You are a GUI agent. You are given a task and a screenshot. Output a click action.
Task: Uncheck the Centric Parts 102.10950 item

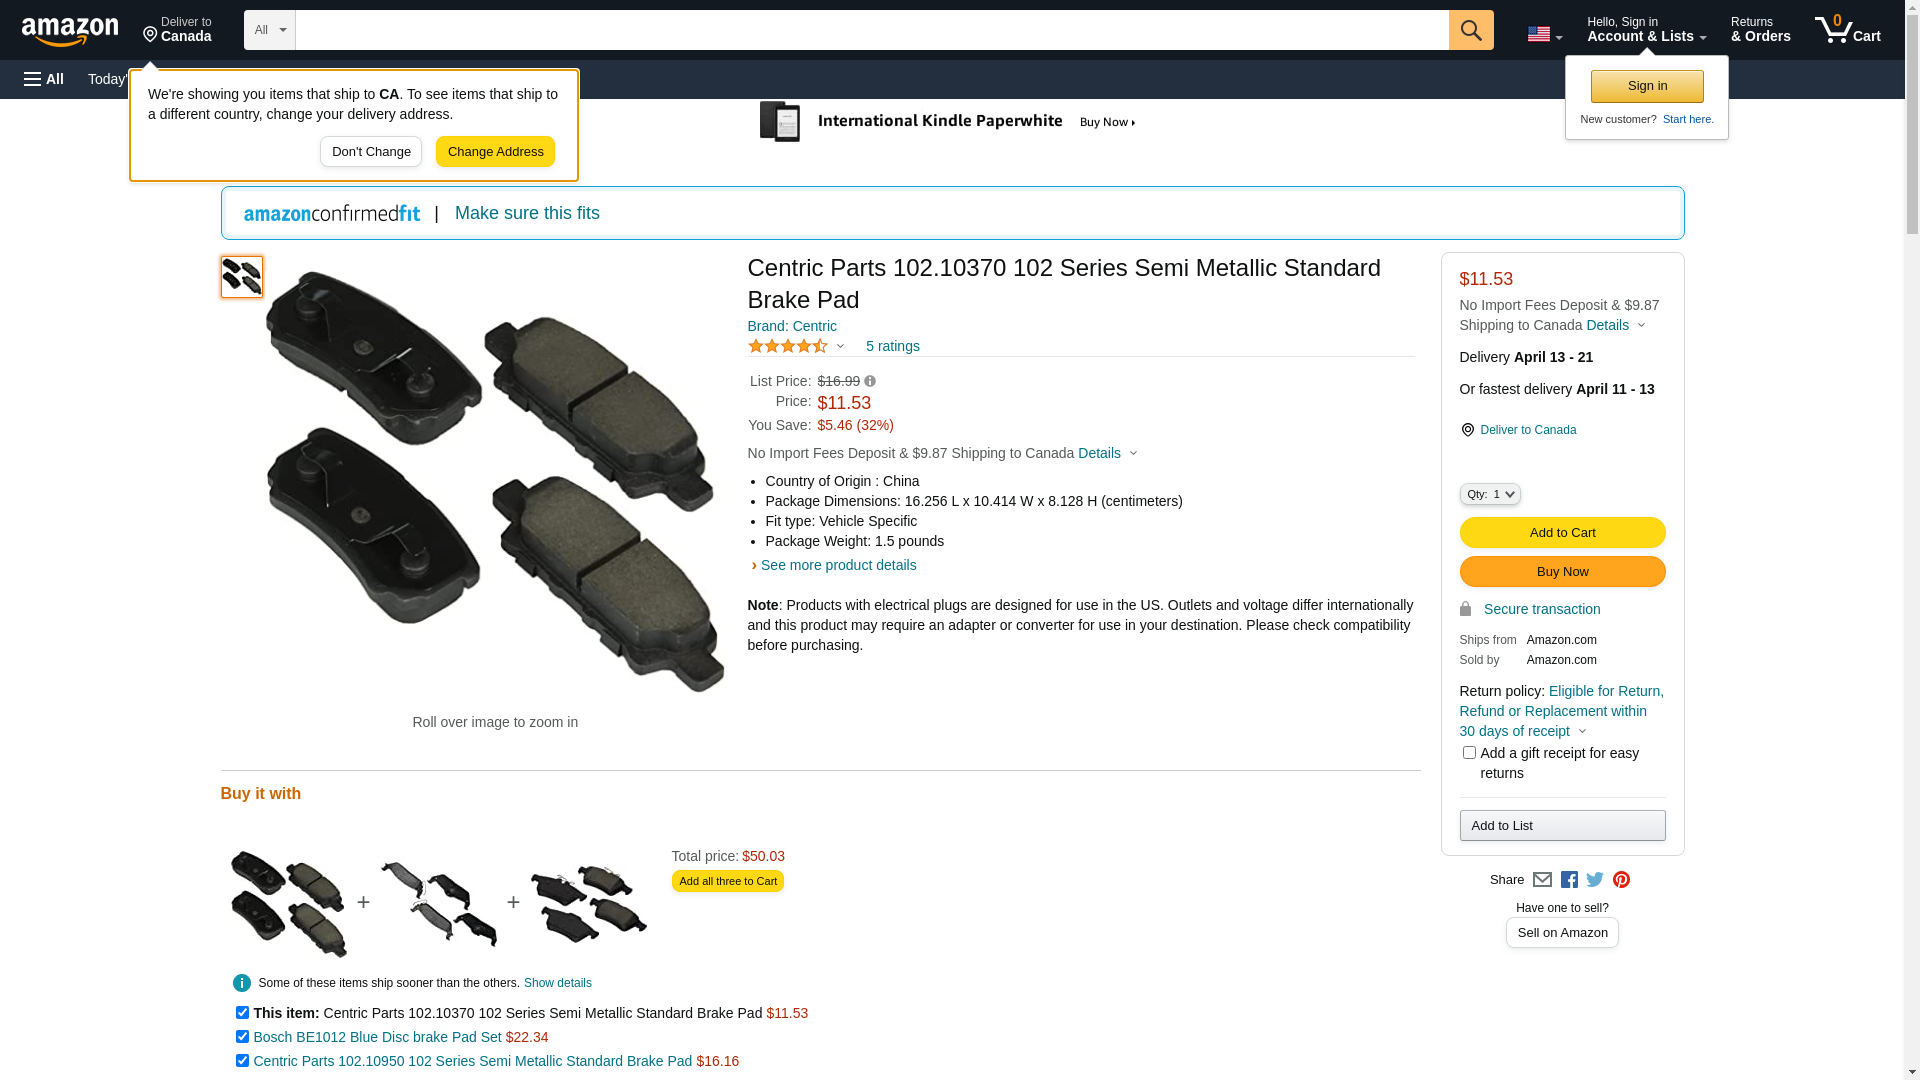[242, 1061]
